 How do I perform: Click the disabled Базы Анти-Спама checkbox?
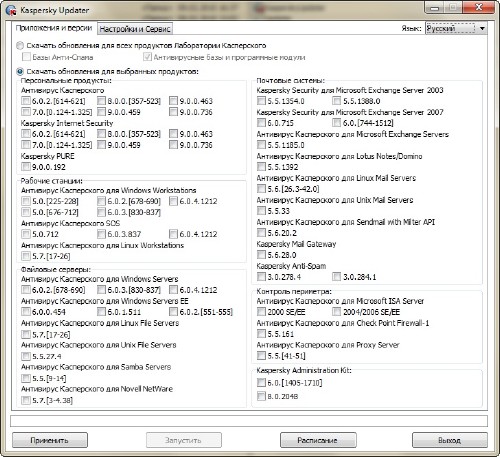click(x=26, y=57)
